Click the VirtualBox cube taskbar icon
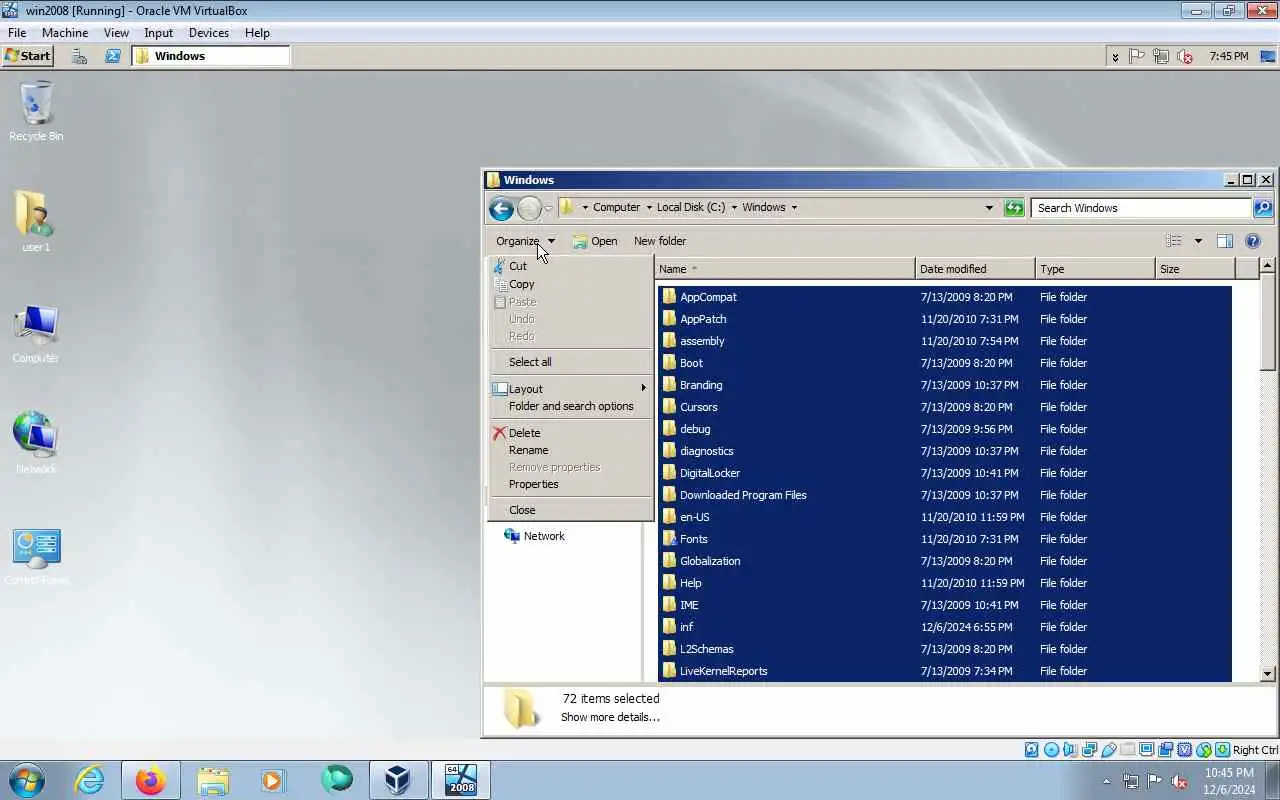The width and height of the screenshot is (1280, 800). point(398,780)
